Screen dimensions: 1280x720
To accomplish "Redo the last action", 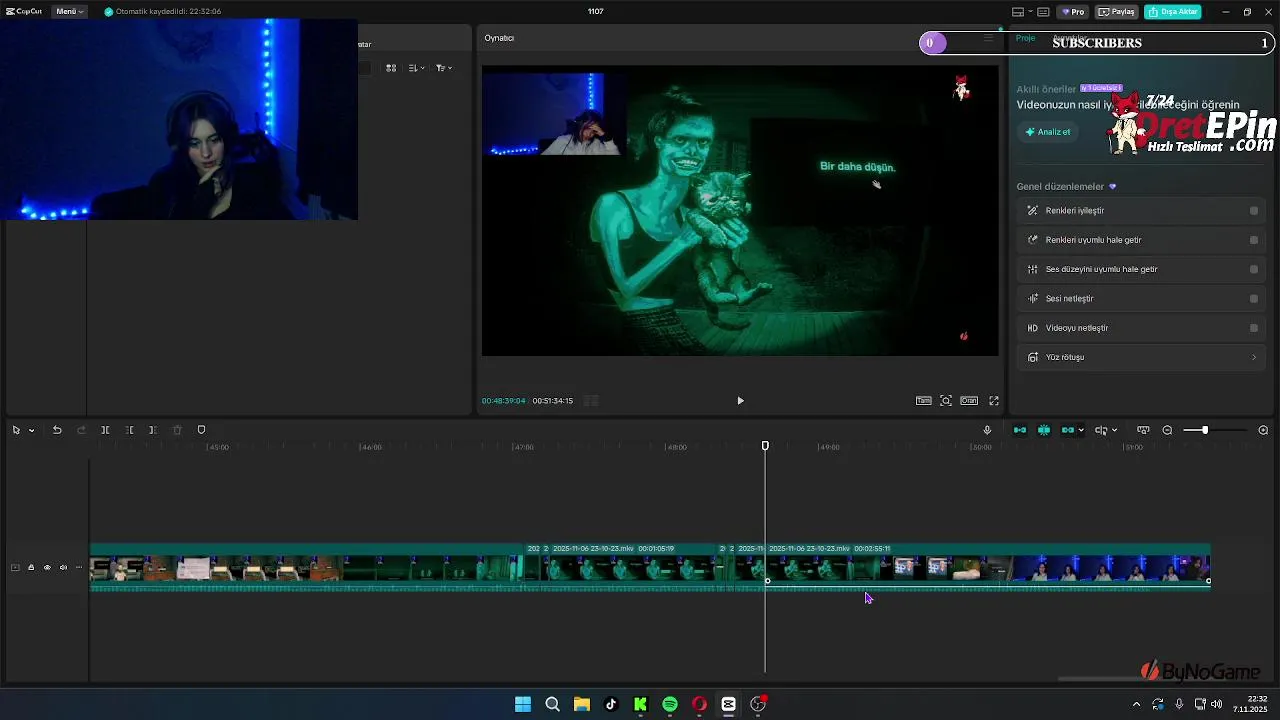I will (81, 430).
